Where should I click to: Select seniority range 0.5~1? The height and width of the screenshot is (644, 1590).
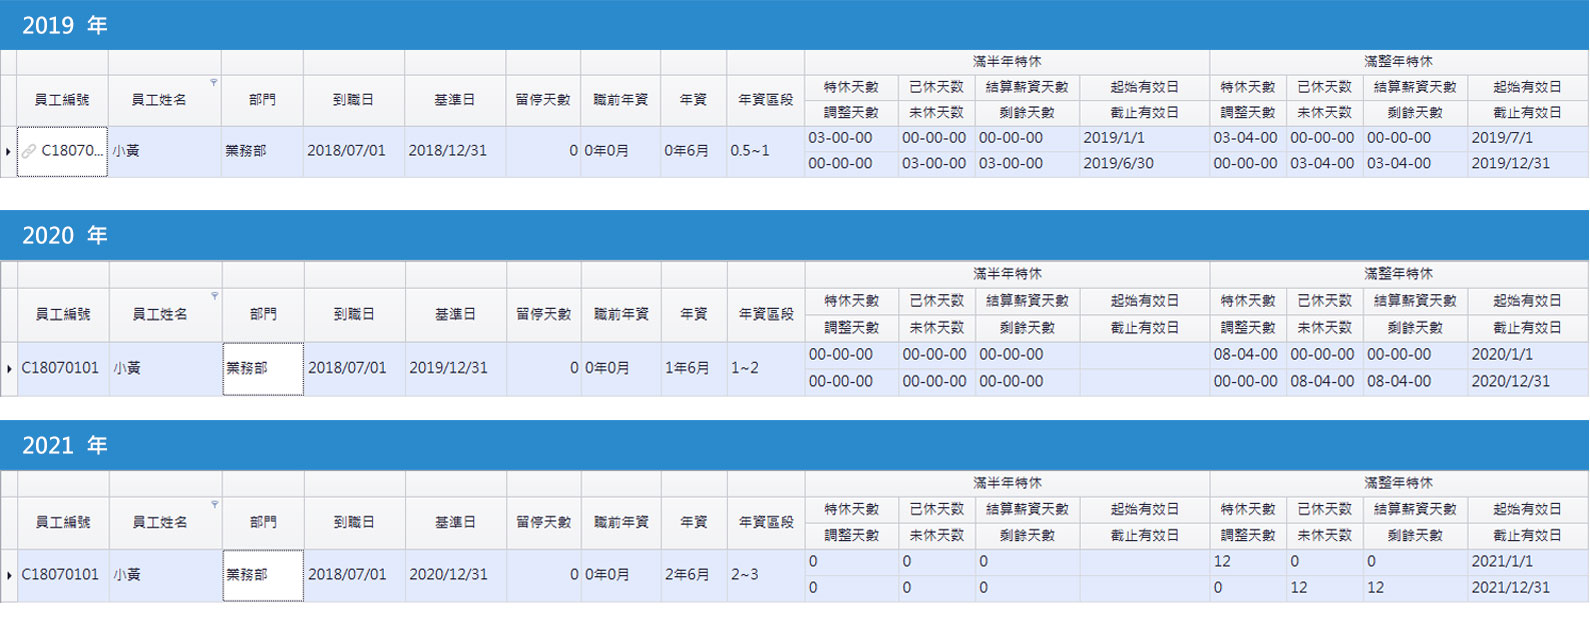(765, 152)
